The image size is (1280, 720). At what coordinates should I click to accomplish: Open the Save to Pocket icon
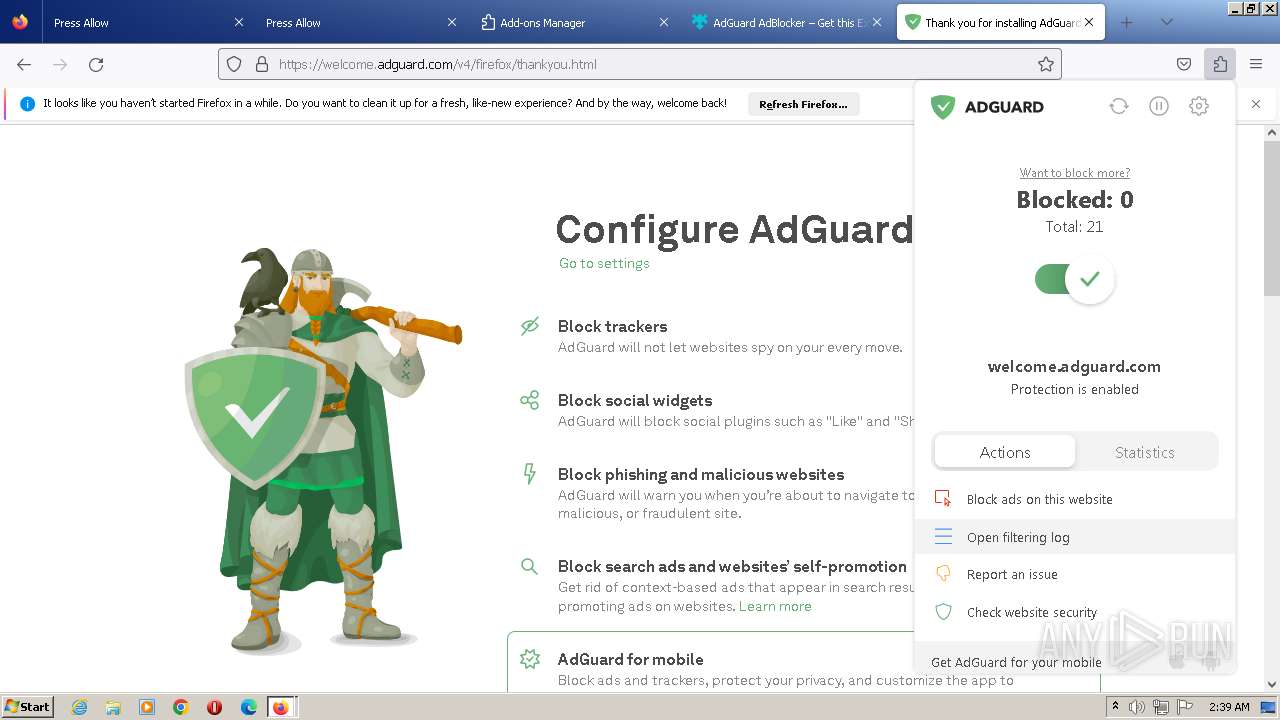(1184, 64)
